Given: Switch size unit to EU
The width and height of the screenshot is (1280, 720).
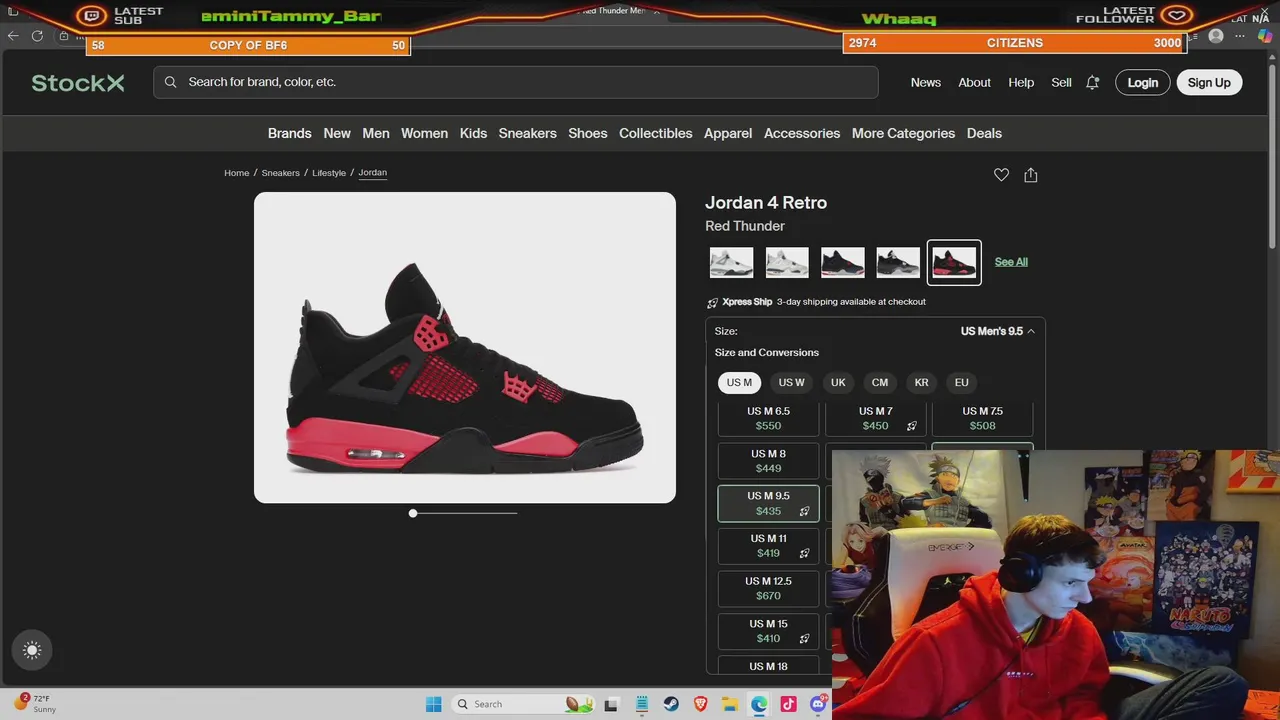Looking at the screenshot, I should click(x=961, y=382).
